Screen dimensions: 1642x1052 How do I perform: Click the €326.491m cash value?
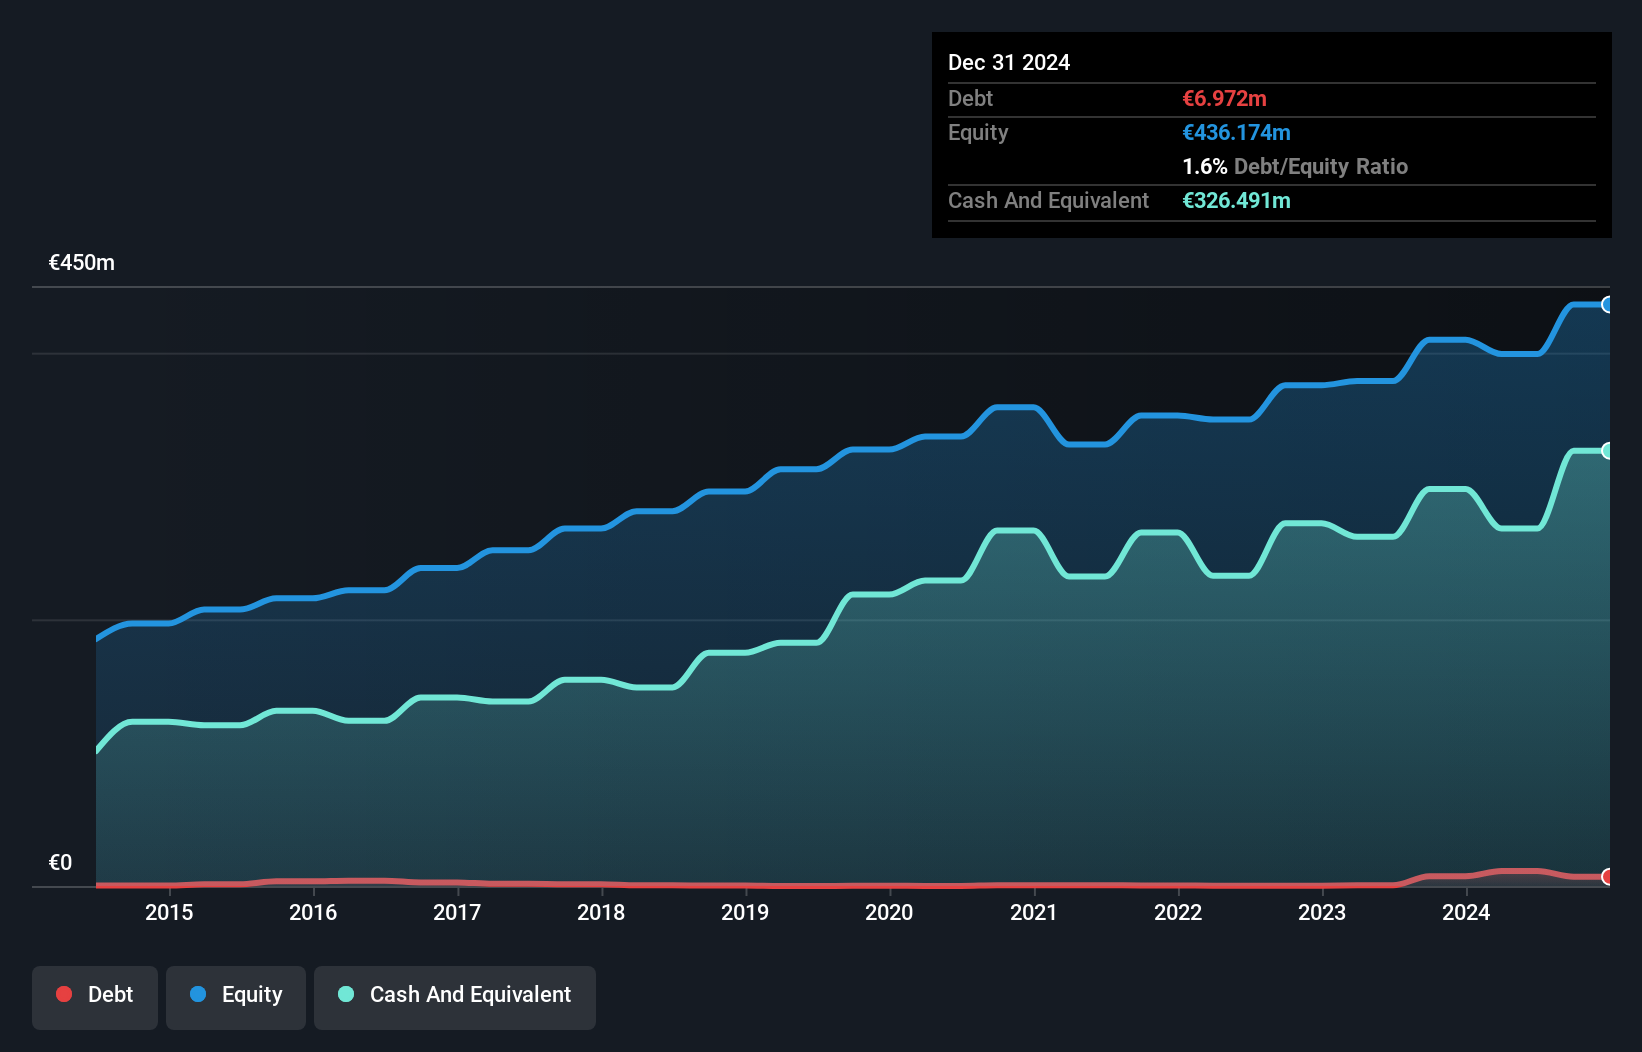click(x=1236, y=201)
